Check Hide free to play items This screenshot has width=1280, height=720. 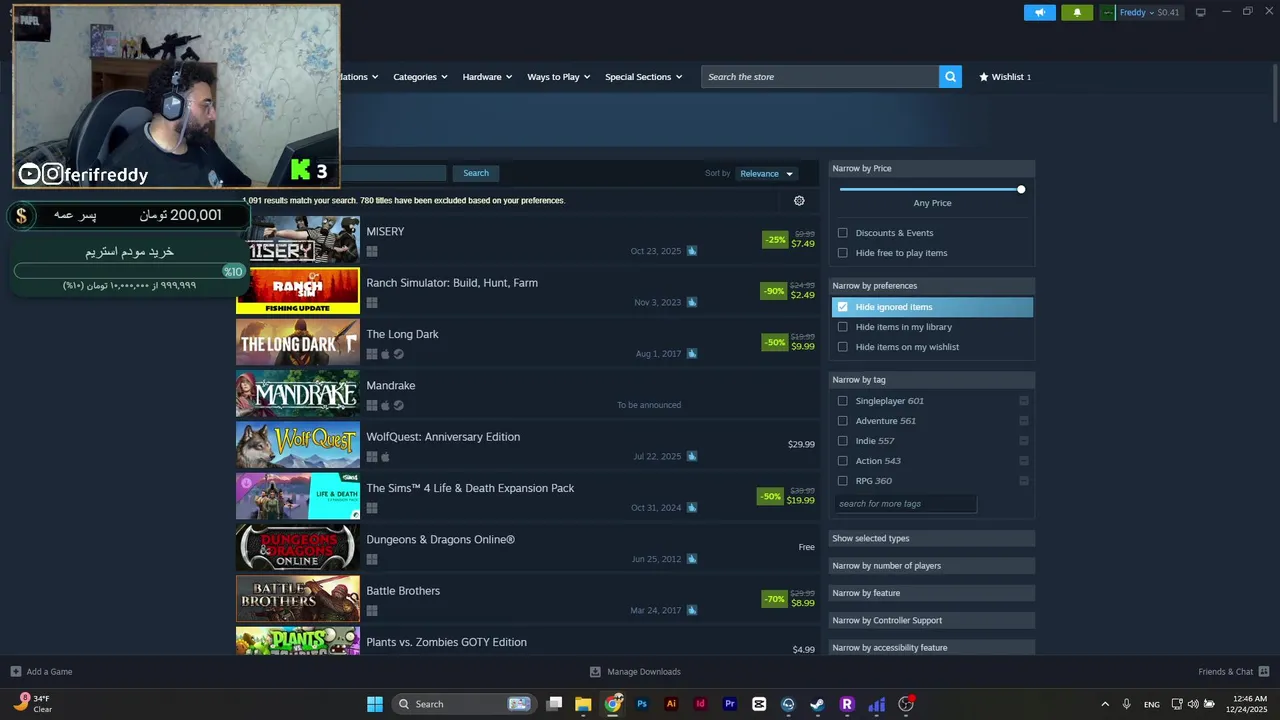point(842,253)
